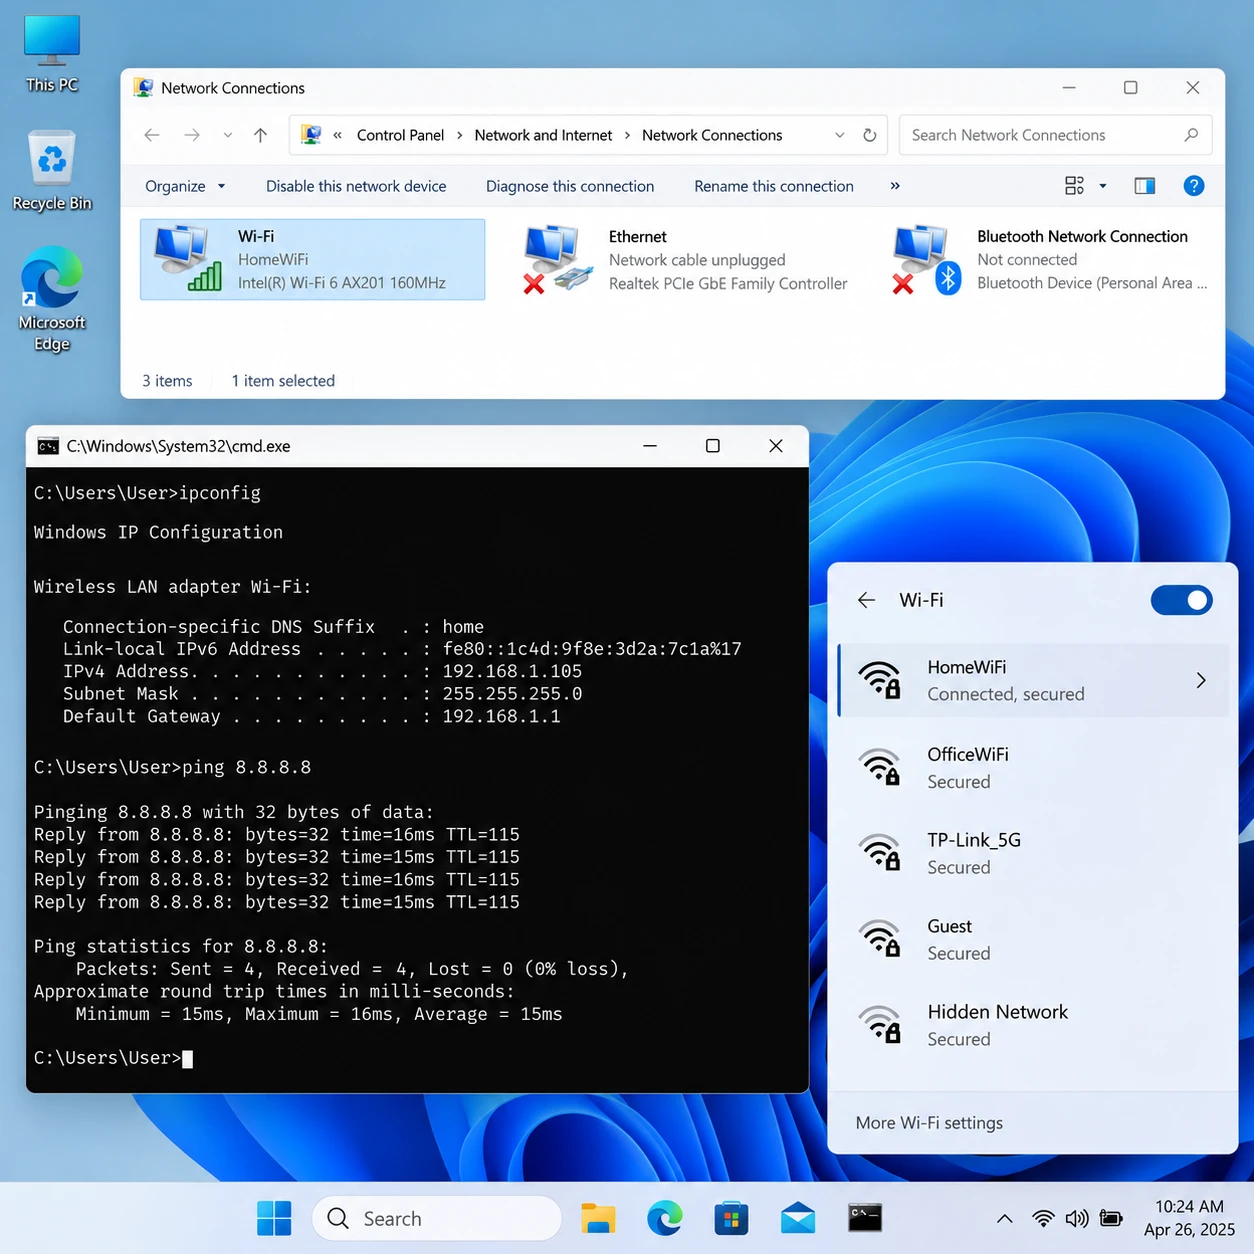Click Diagnose this connection
The width and height of the screenshot is (1254, 1254).
click(570, 186)
